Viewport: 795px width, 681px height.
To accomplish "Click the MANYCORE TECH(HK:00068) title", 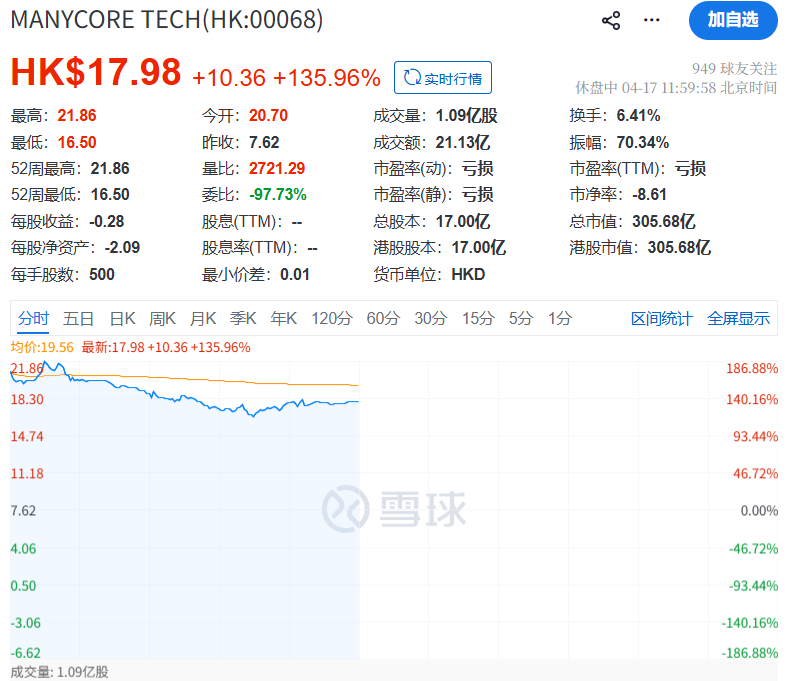I will point(166,20).
